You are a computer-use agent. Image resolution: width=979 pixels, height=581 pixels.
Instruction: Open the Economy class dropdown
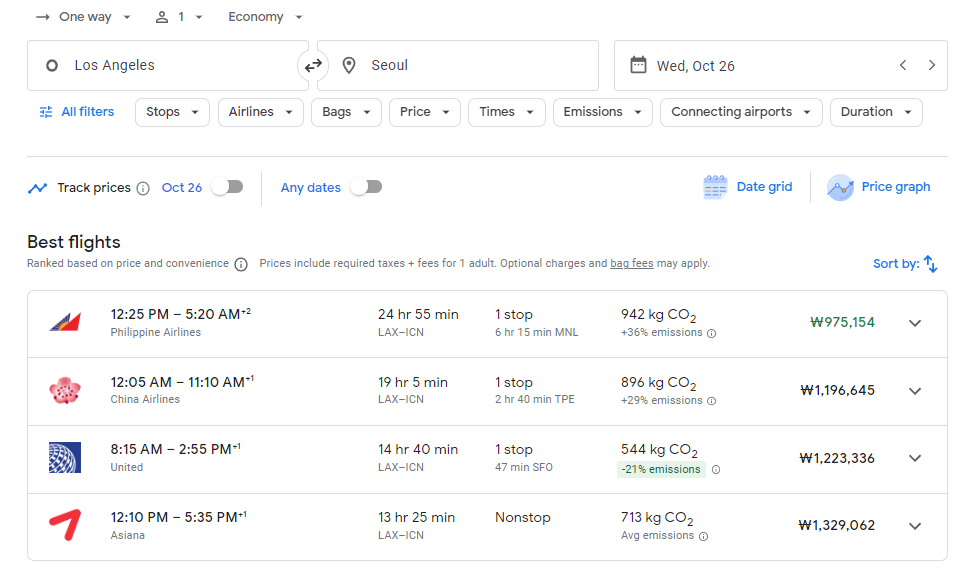pos(265,17)
